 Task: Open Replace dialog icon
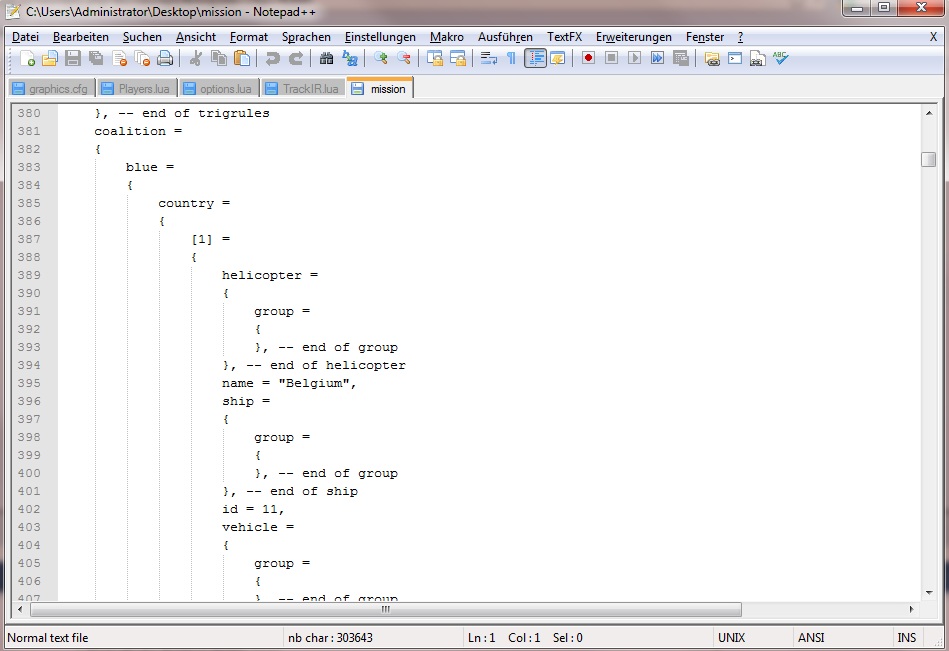(349, 58)
